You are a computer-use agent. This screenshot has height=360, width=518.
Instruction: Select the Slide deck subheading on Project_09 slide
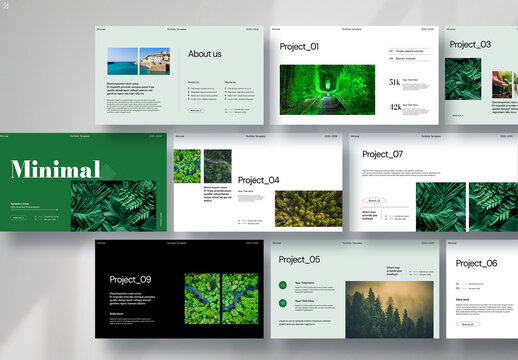(116, 314)
